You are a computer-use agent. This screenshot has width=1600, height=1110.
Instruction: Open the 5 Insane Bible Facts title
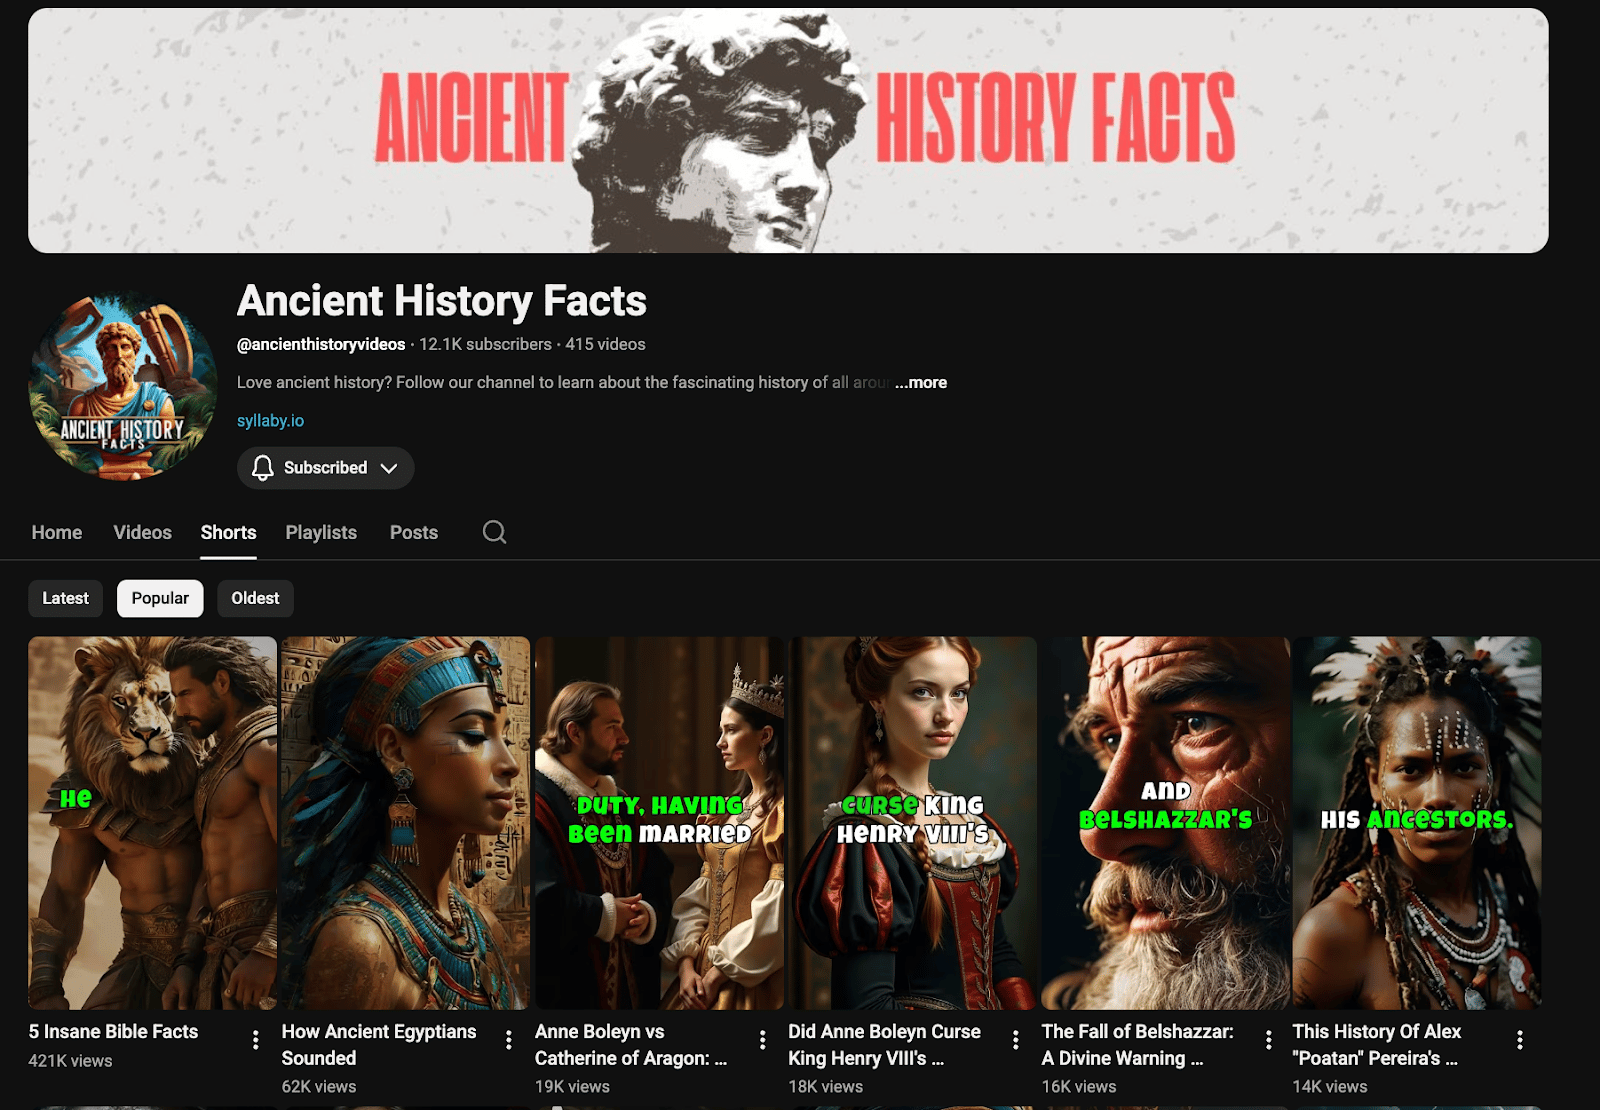pyautogui.click(x=113, y=1031)
